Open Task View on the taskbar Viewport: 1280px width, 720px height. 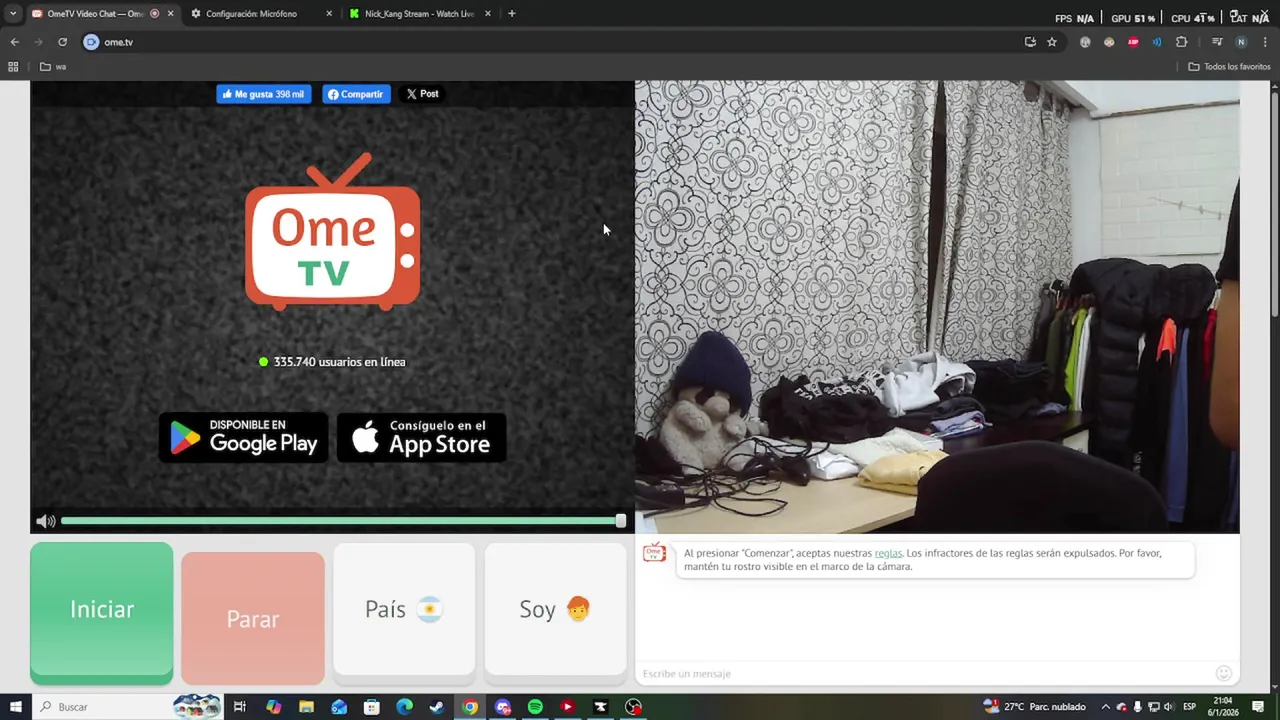coord(240,707)
